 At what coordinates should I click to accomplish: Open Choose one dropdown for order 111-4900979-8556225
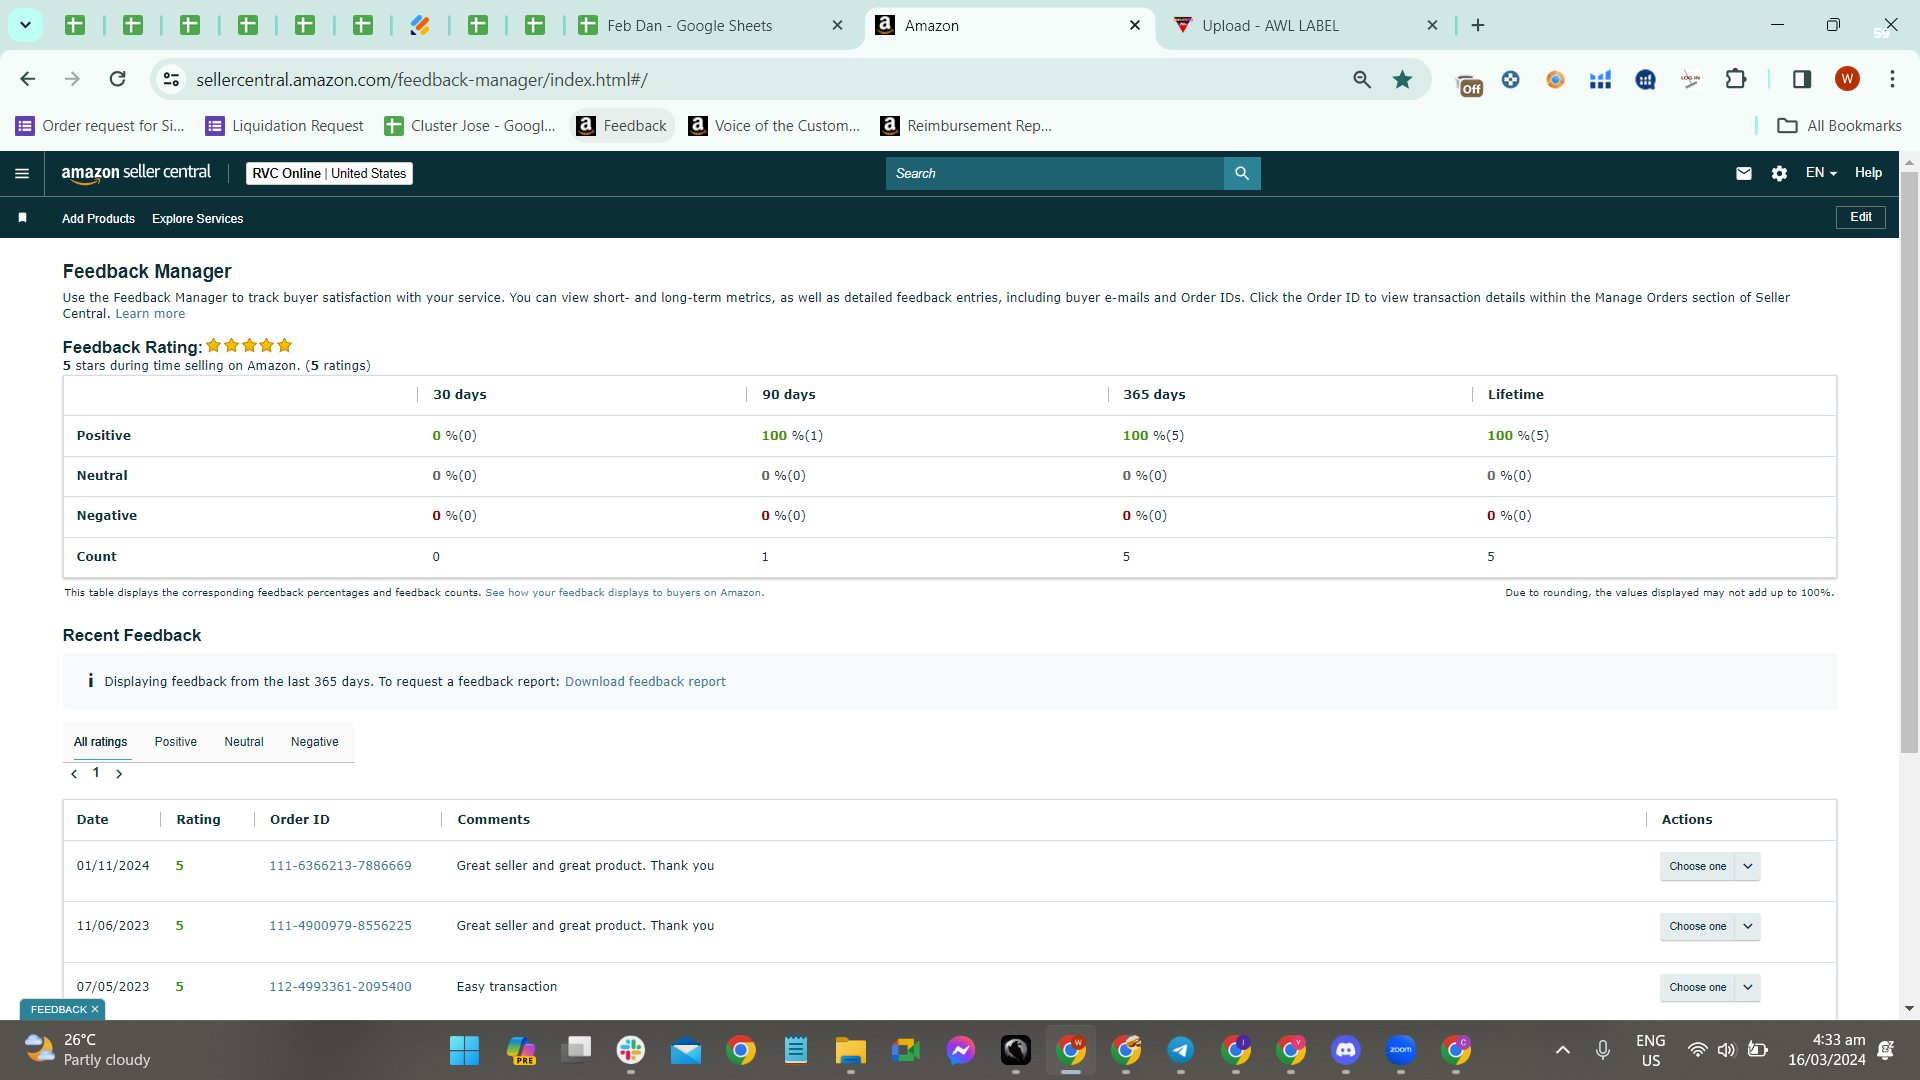coord(1710,926)
